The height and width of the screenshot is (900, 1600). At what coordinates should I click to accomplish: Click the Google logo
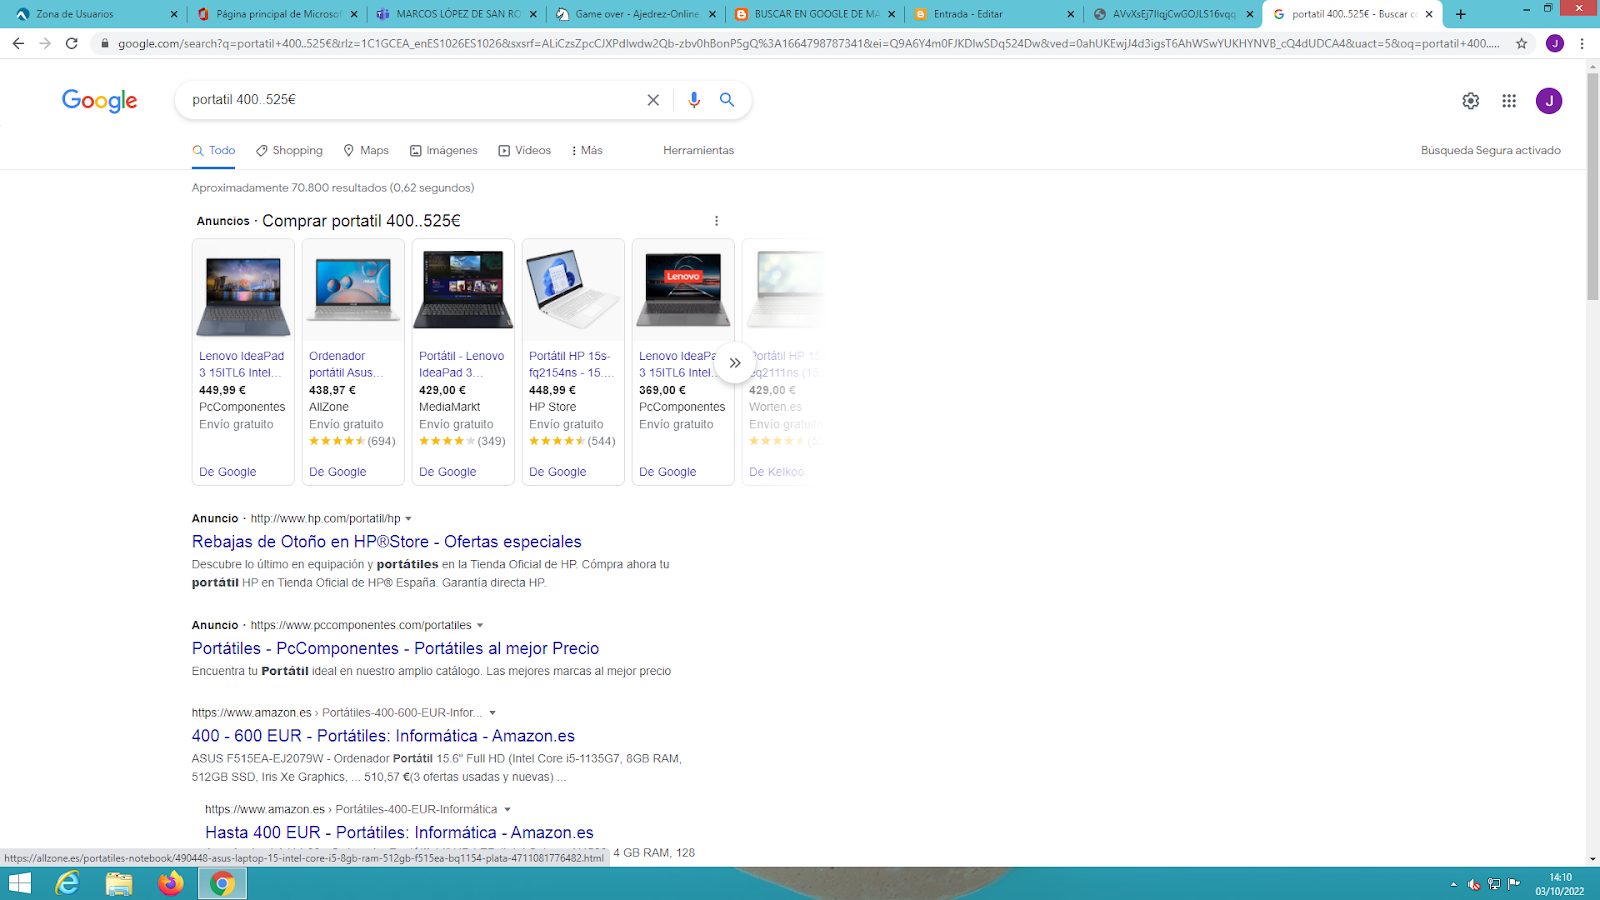point(99,100)
